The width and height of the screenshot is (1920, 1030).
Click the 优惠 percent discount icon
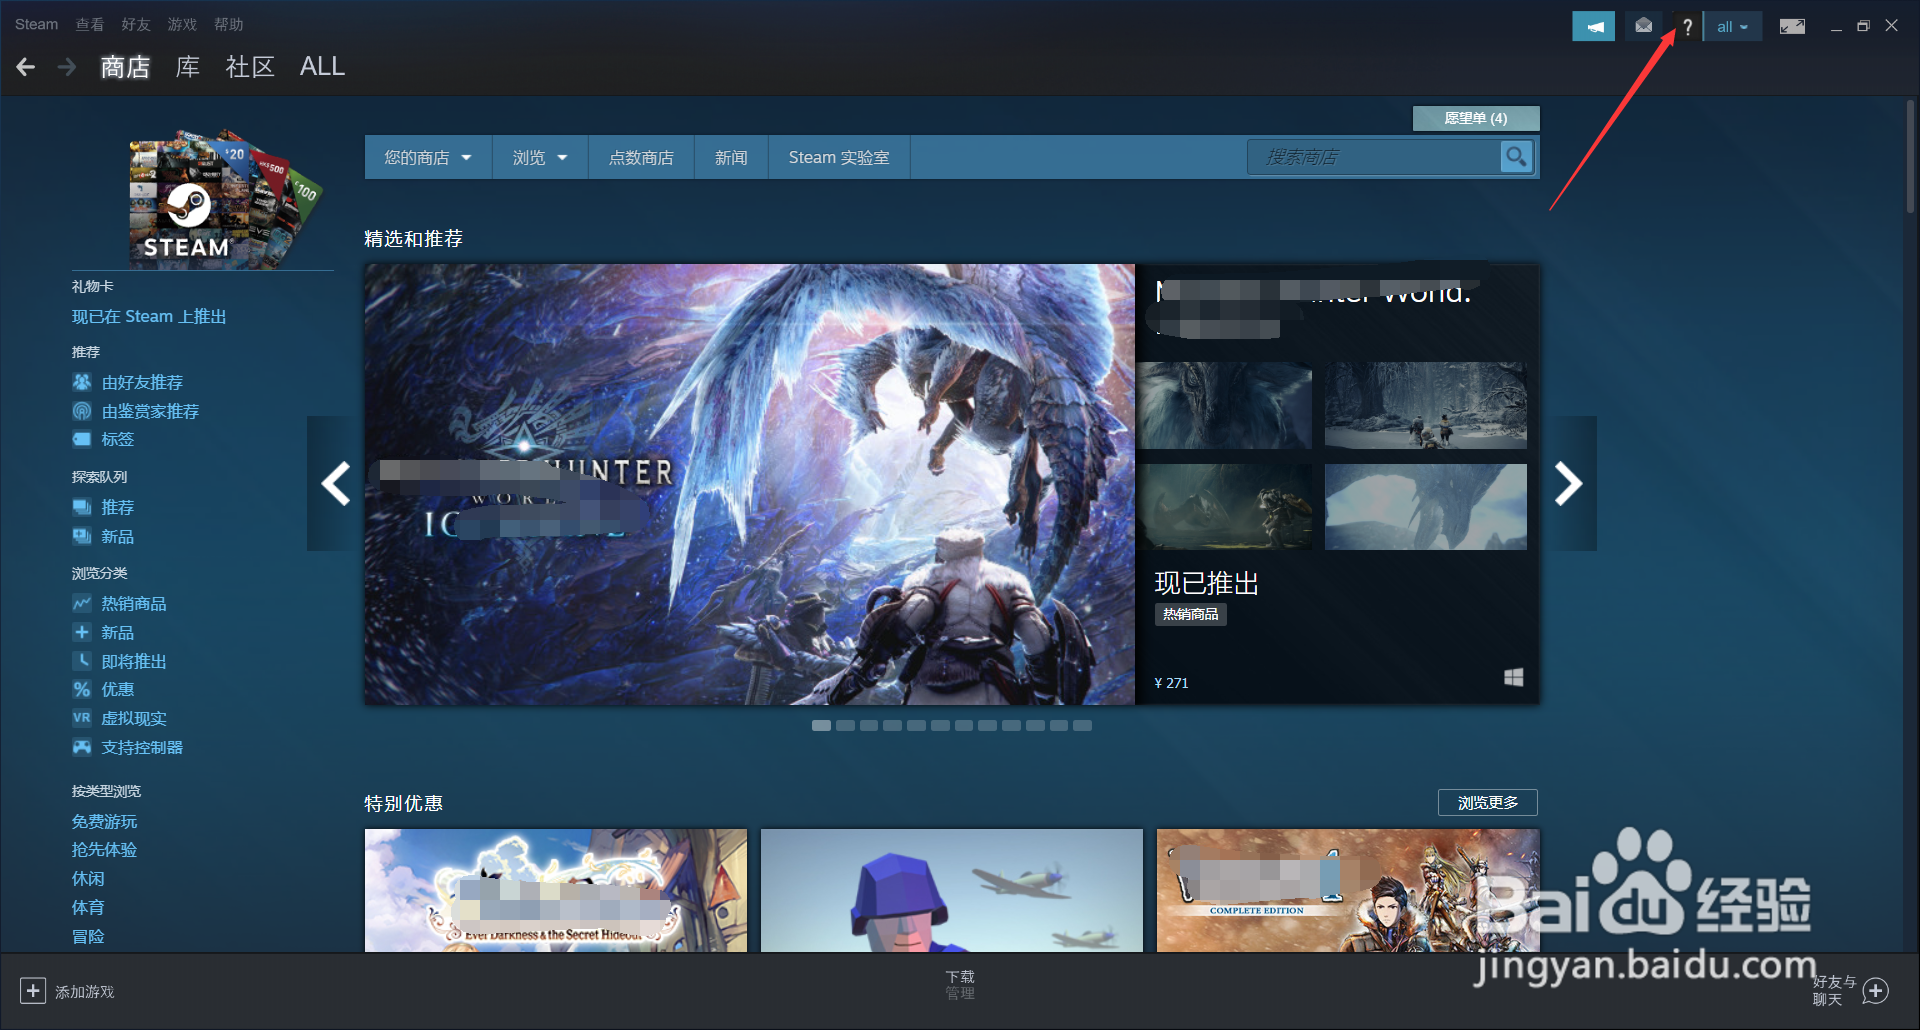pyautogui.click(x=82, y=689)
